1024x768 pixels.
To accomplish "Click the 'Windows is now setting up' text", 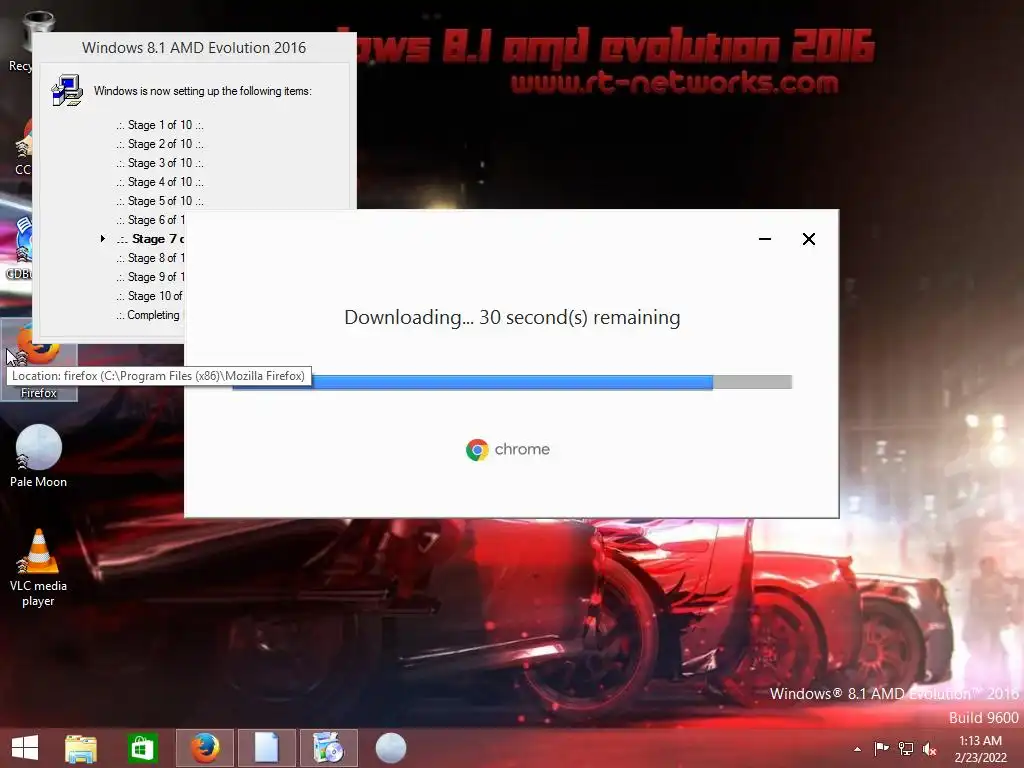I will pos(202,91).
